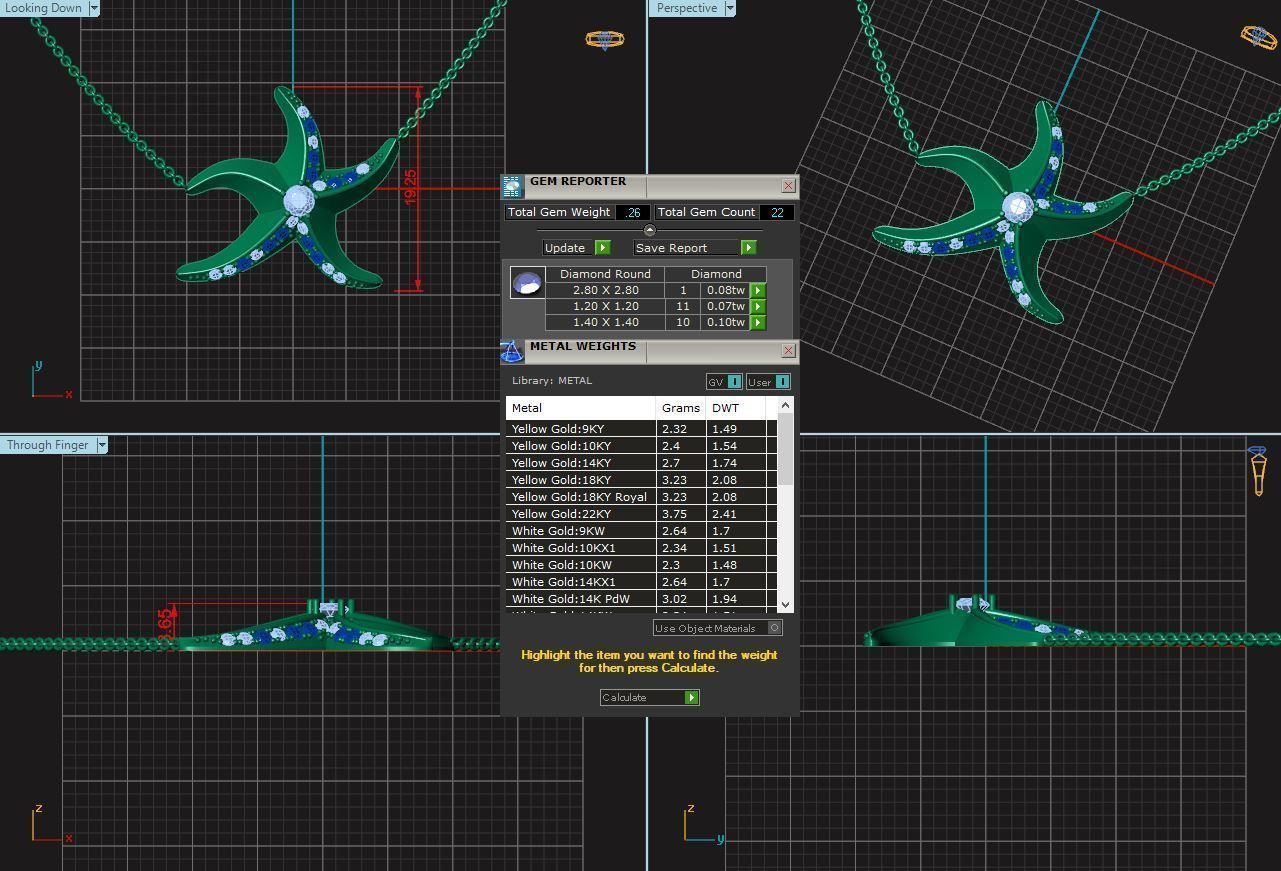Screen dimensions: 1281x871
Task: Click green arrow for 1.40 X 1.40 diamond row
Action: 758,322
